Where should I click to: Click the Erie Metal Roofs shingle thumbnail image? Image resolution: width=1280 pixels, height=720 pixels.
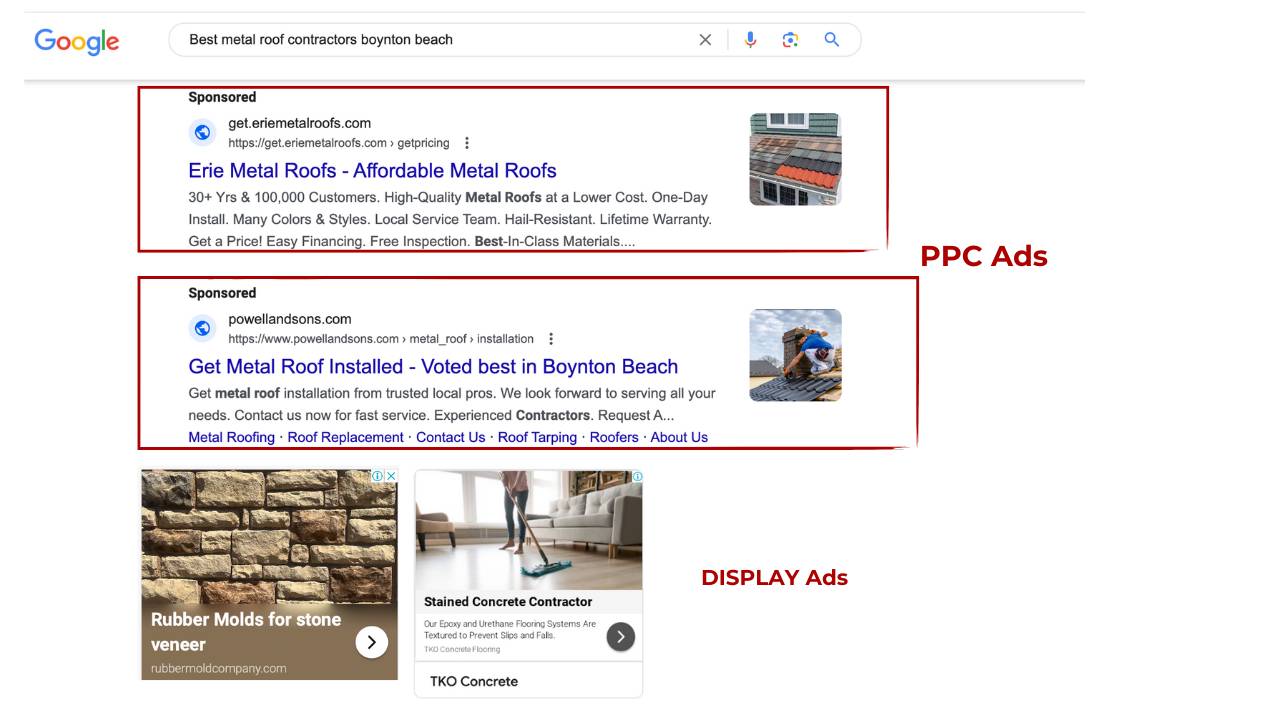[x=796, y=159]
